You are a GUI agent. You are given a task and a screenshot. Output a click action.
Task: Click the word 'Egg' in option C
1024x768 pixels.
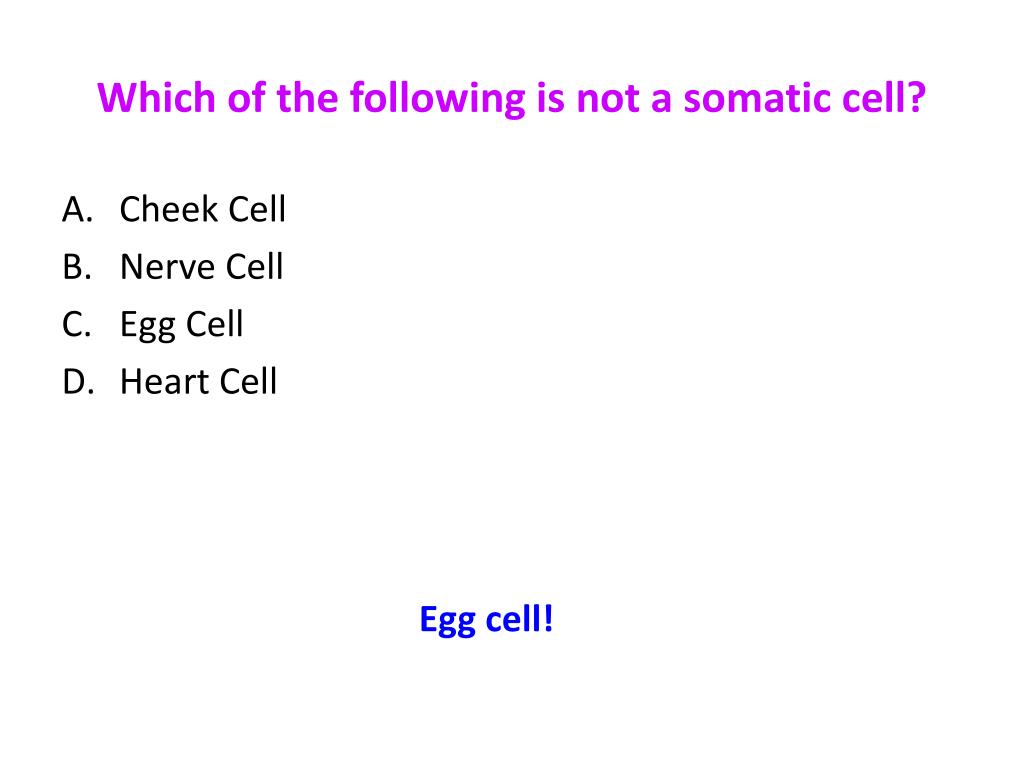click(148, 325)
